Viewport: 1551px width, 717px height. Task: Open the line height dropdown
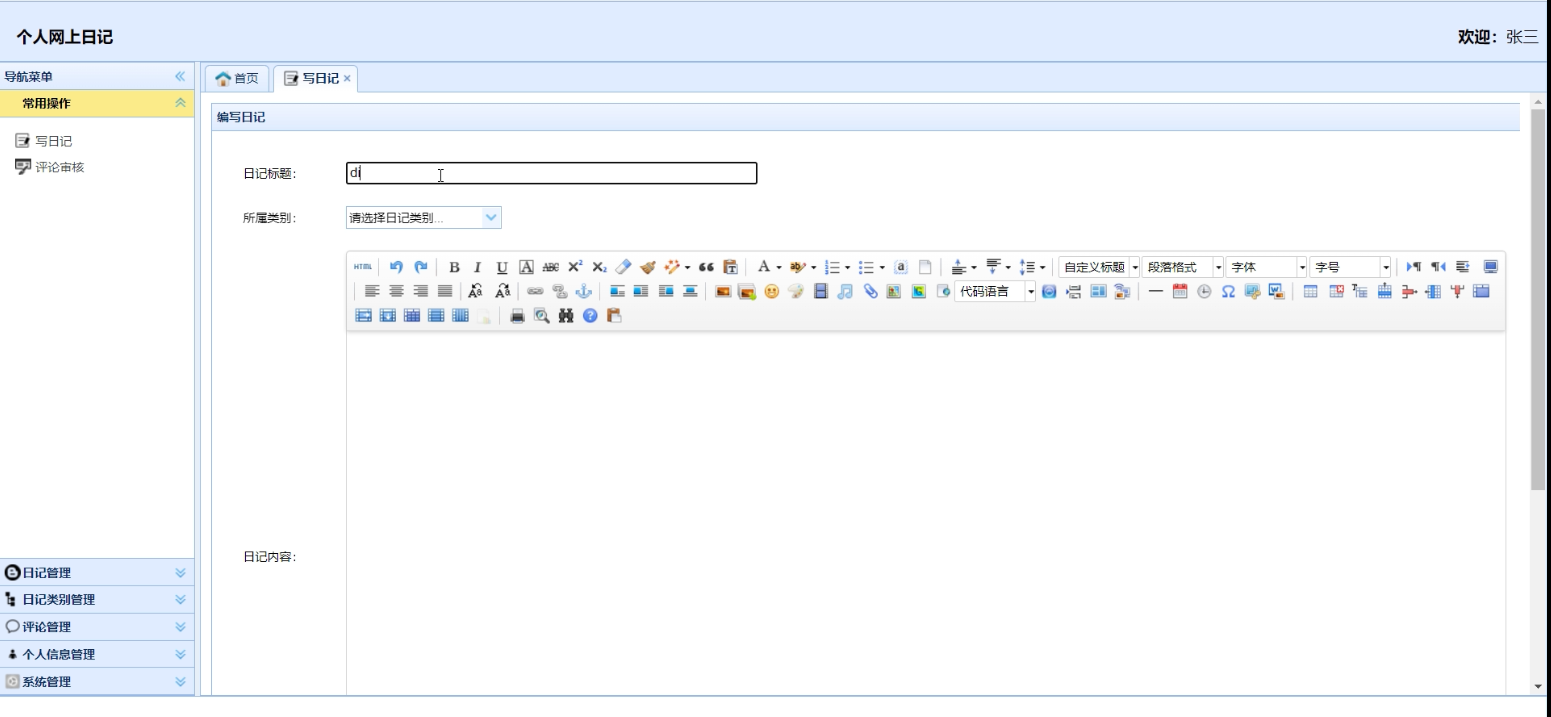tap(1042, 268)
